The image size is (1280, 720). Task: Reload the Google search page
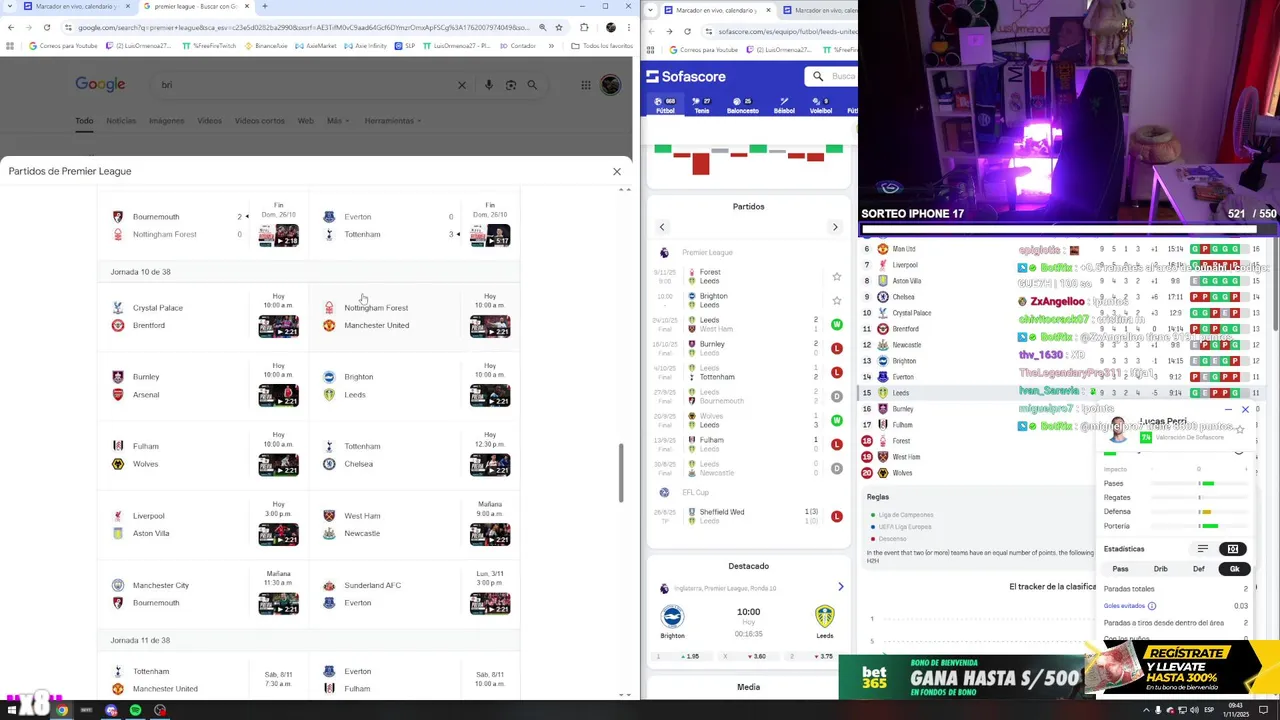(46, 27)
